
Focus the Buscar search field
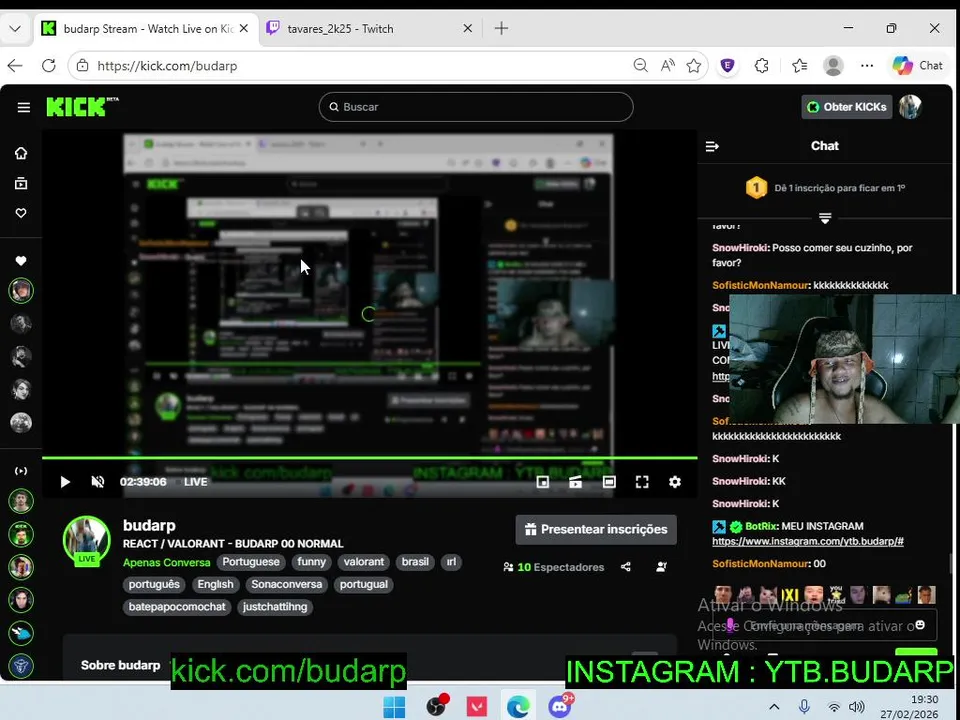[476, 107]
